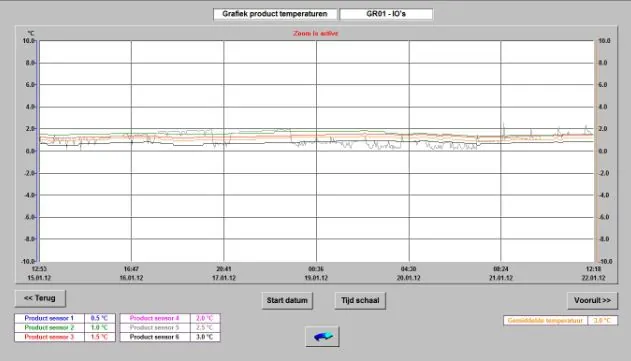Select the Product sensor 1 legend label
The width and height of the screenshot is (631, 361).
(x=49, y=318)
